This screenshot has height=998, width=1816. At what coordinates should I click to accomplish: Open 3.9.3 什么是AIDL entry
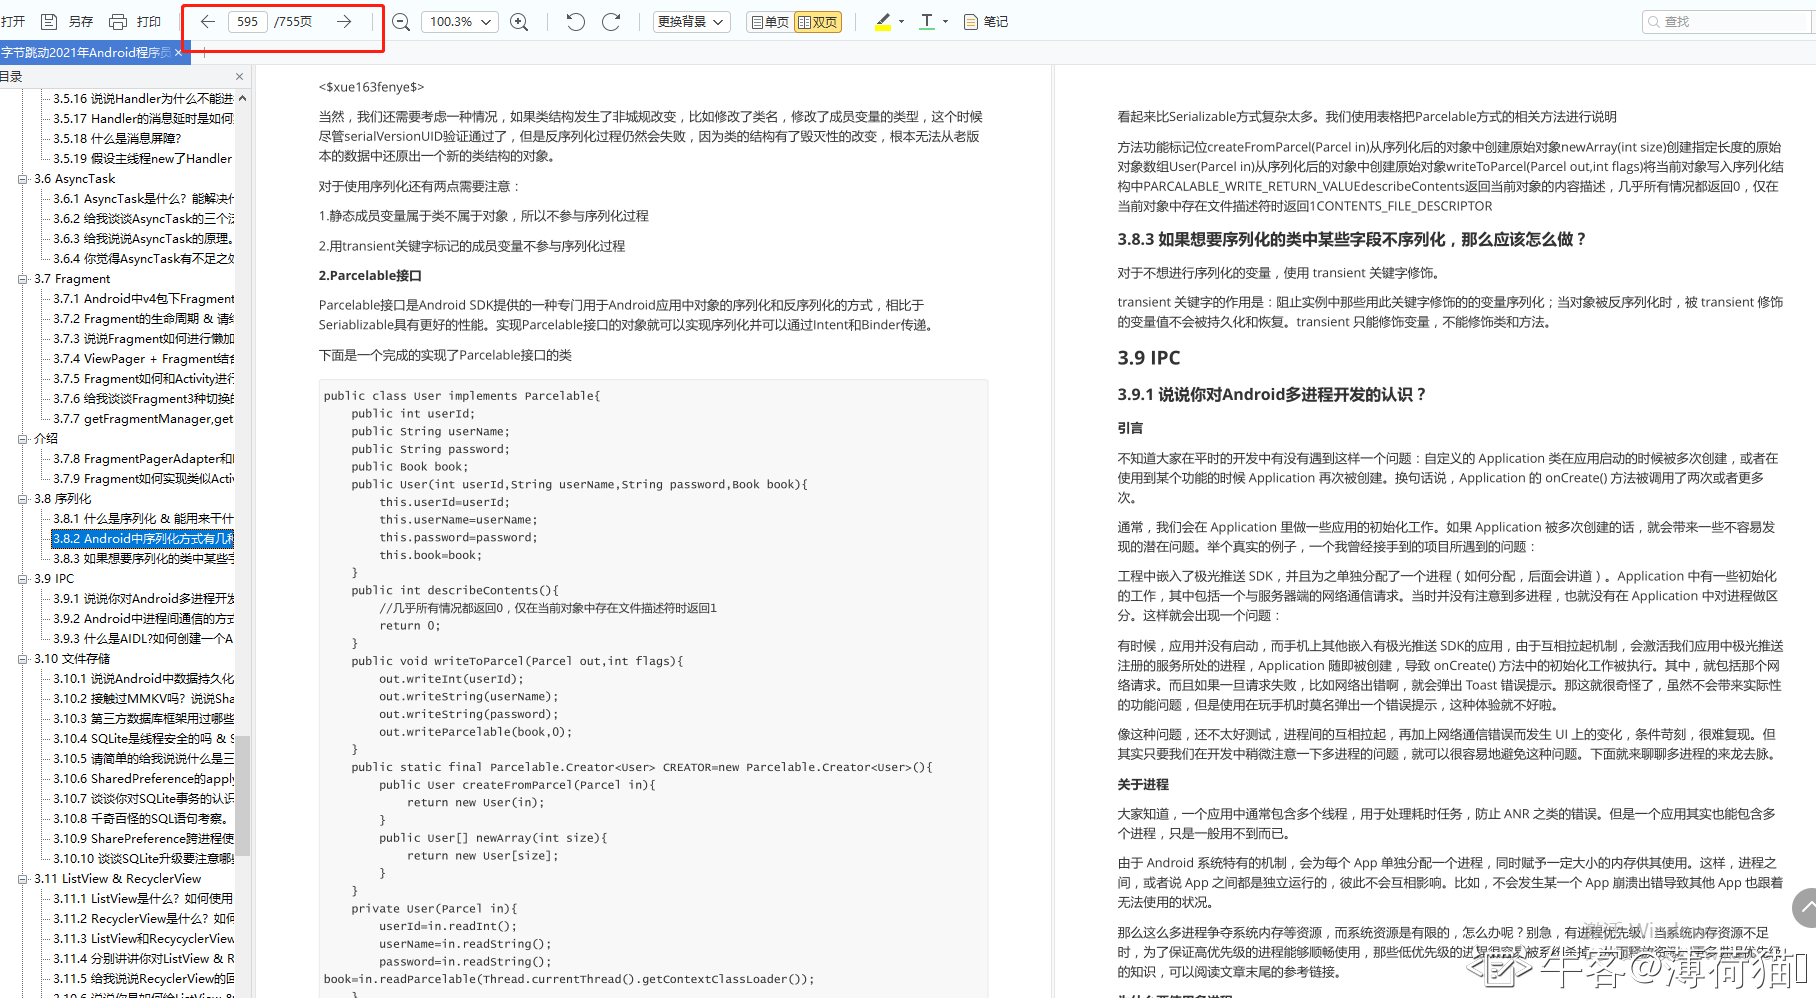[x=143, y=639]
